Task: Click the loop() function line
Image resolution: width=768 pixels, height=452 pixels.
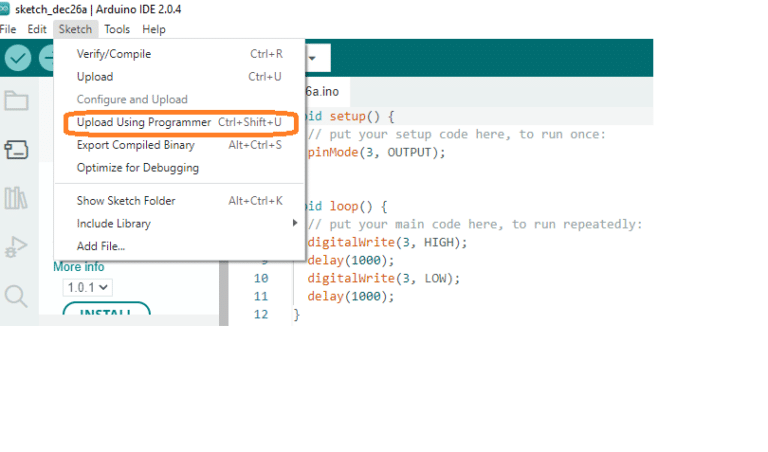Action: click(x=346, y=206)
